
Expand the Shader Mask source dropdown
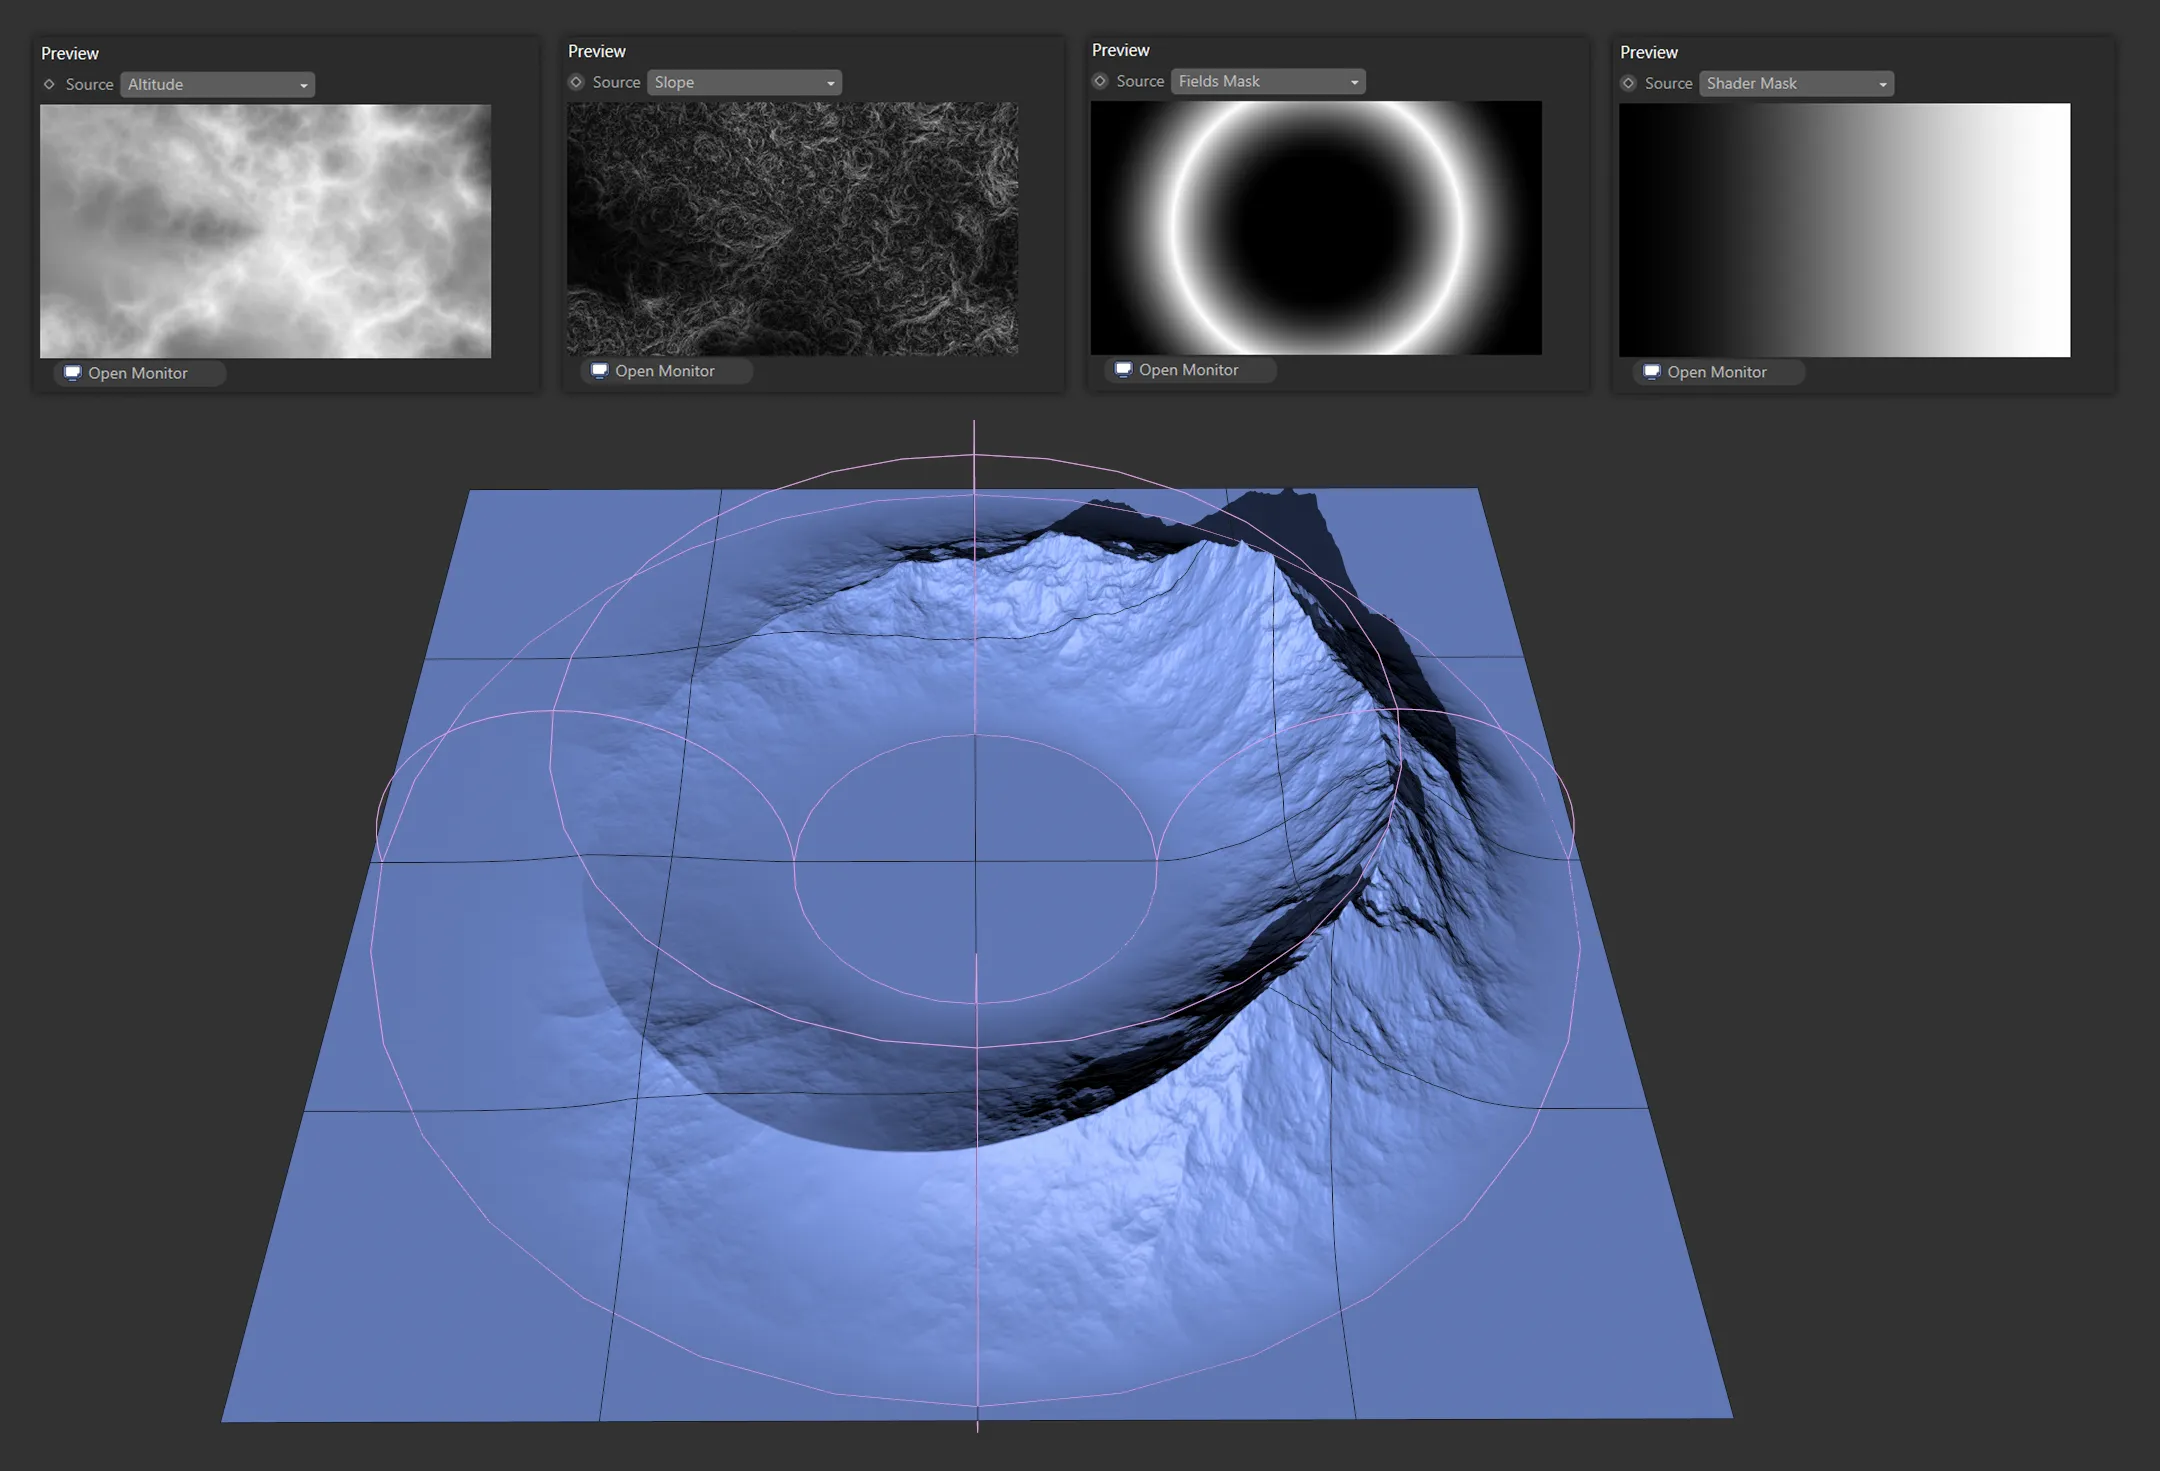point(1796,84)
